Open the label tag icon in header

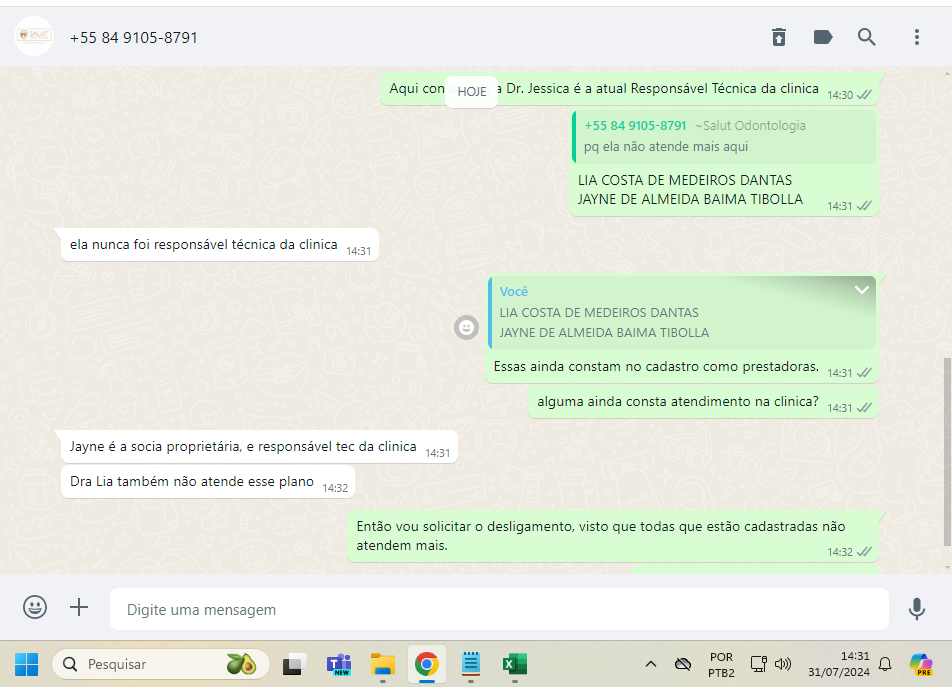[823, 37]
